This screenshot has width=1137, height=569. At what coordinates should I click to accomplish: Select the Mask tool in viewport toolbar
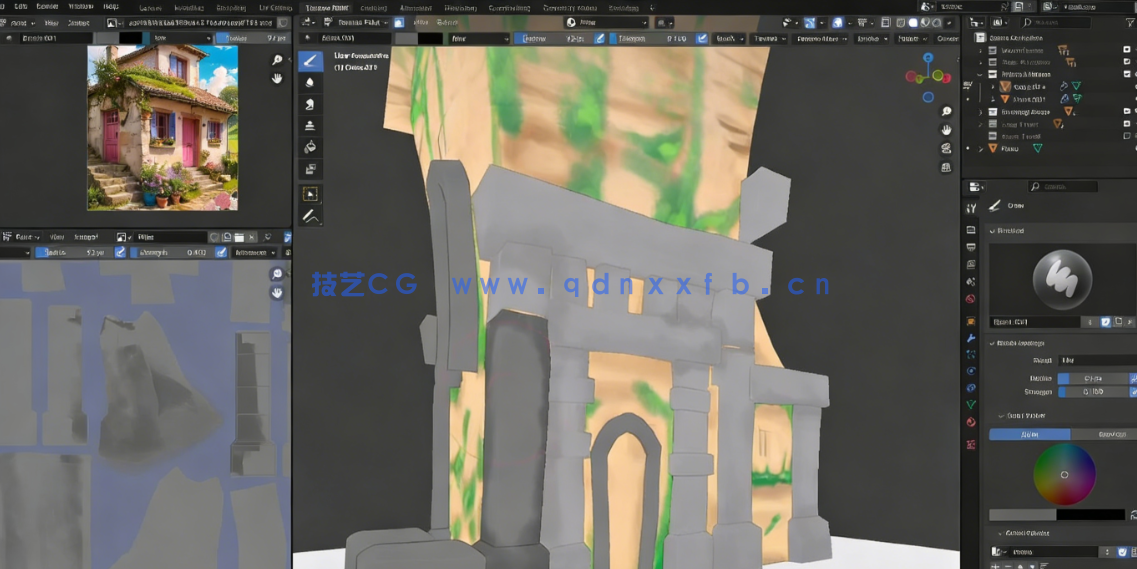[x=310, y=170]
